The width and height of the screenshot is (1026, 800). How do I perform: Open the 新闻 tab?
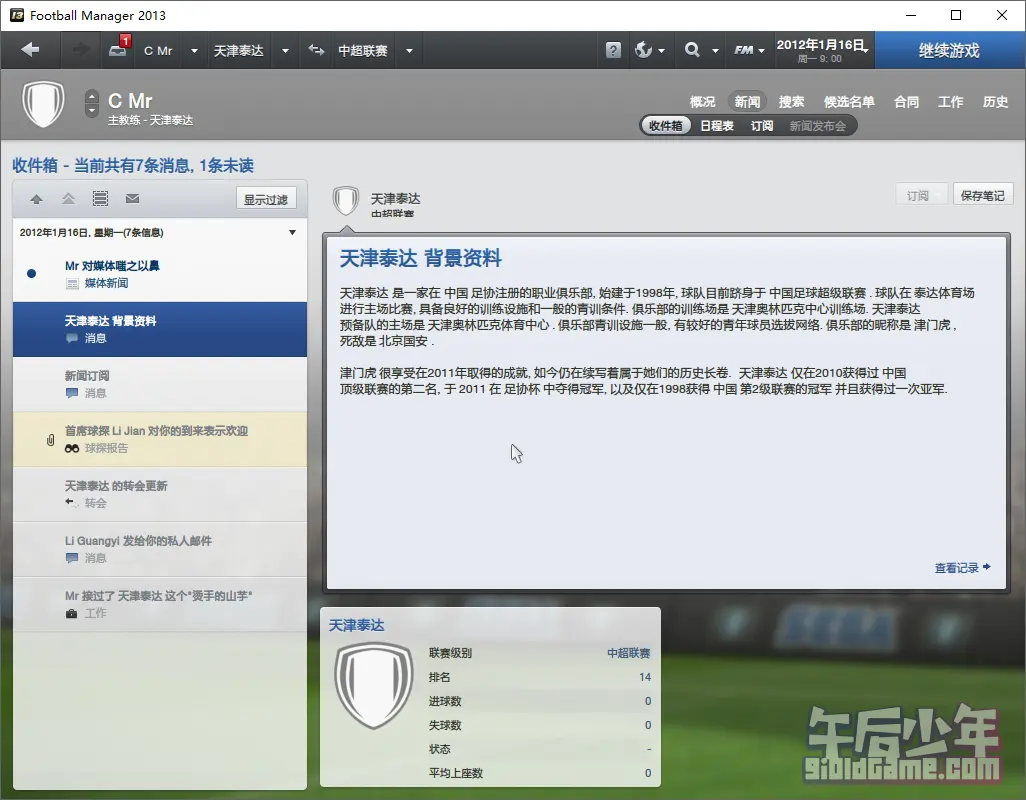point(747,102)
